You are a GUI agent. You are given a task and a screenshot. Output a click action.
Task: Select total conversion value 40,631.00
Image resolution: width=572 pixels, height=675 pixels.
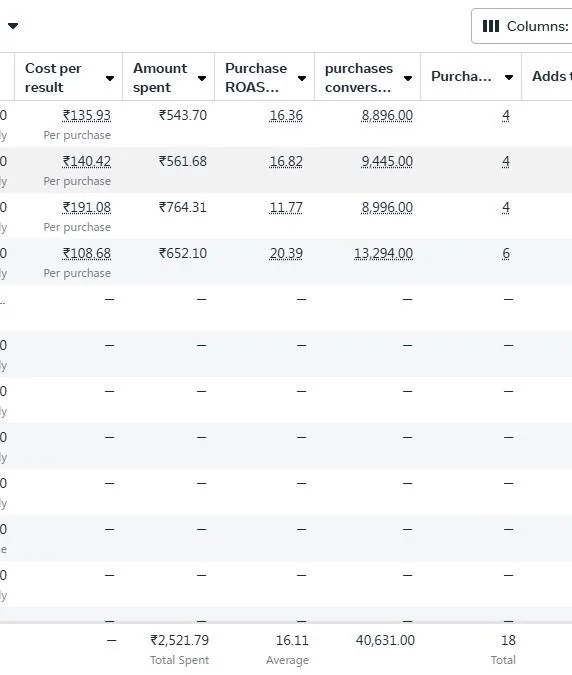coord(385,641)
